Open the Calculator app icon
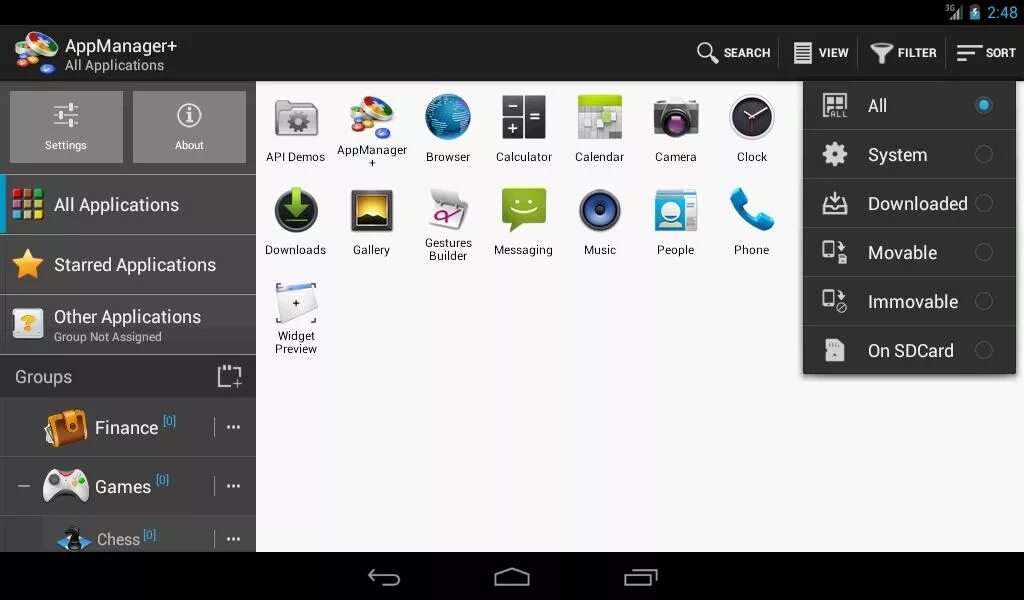Viewport: 1024px width, 600px height. [x=524, y=118]
